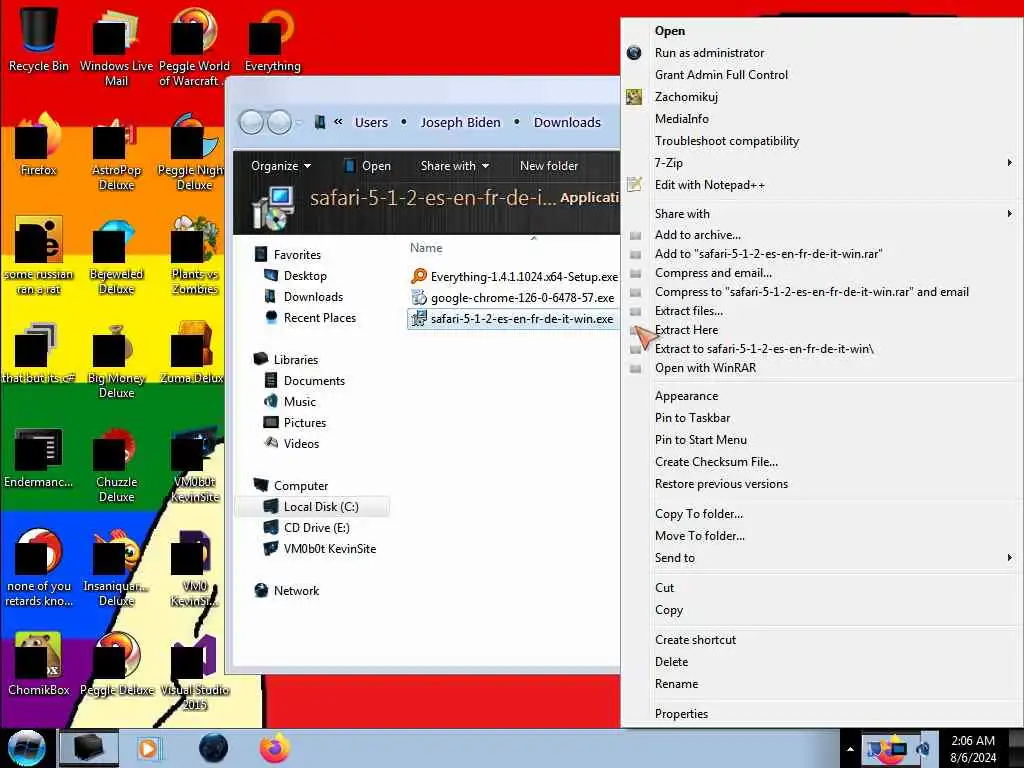Select the google-chrome-126-0-6478-57.exe file
This screenshot has width=1024, height=768.
[x=513, y=298]
